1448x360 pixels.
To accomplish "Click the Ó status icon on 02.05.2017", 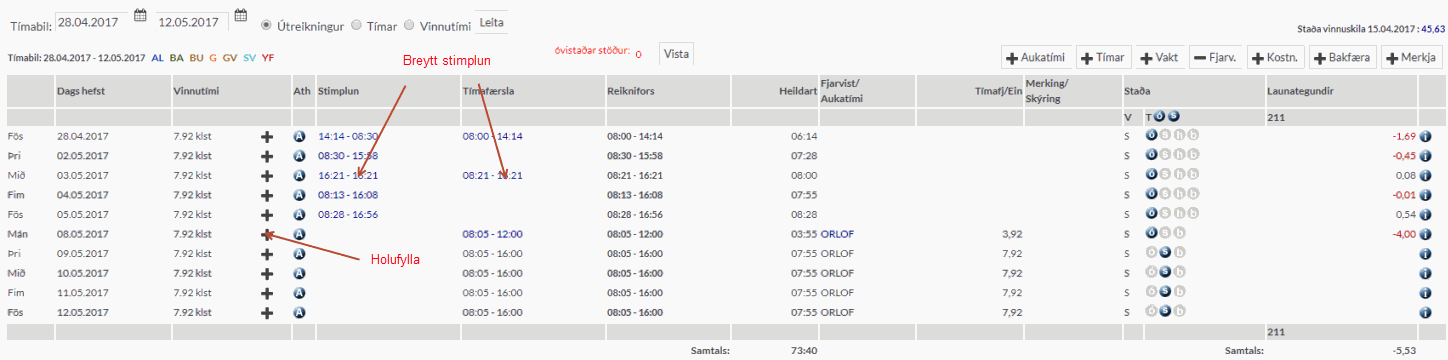I will point(1150,155).
